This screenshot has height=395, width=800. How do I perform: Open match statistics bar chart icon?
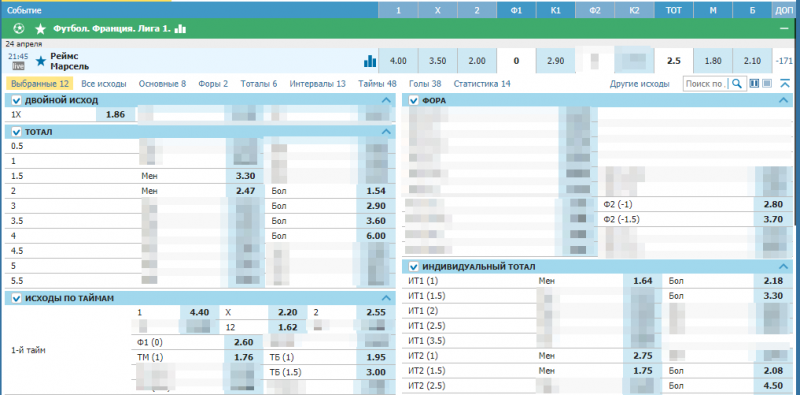pyautogui.click(x=369, y=61)
